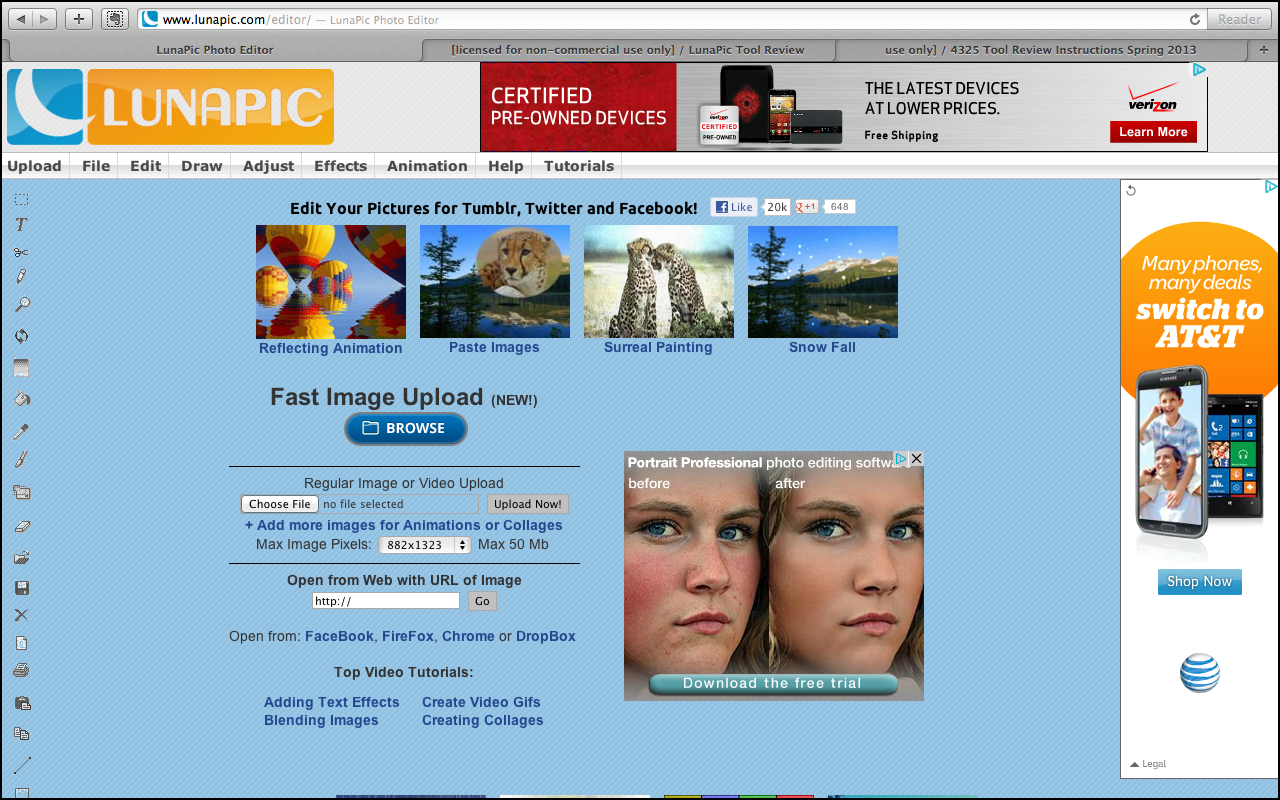Open the Adjust menu

pos(268,166)
